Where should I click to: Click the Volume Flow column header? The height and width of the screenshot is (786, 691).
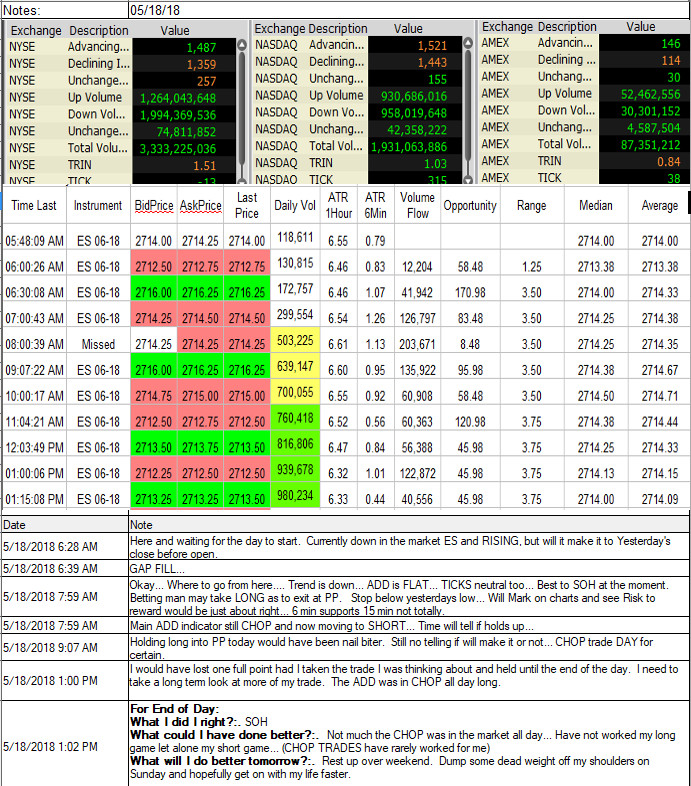(x=418, y=206)
